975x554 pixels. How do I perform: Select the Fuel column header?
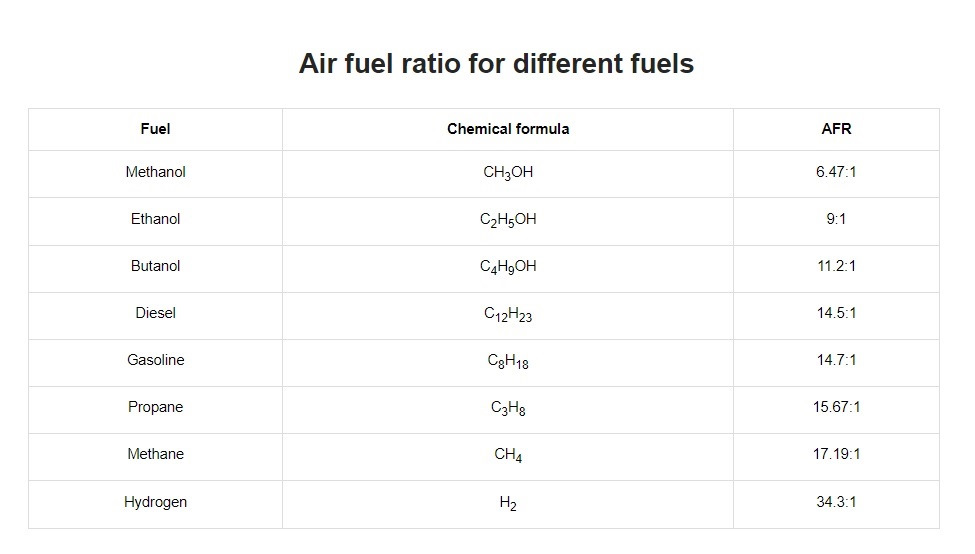click(155, 129)
